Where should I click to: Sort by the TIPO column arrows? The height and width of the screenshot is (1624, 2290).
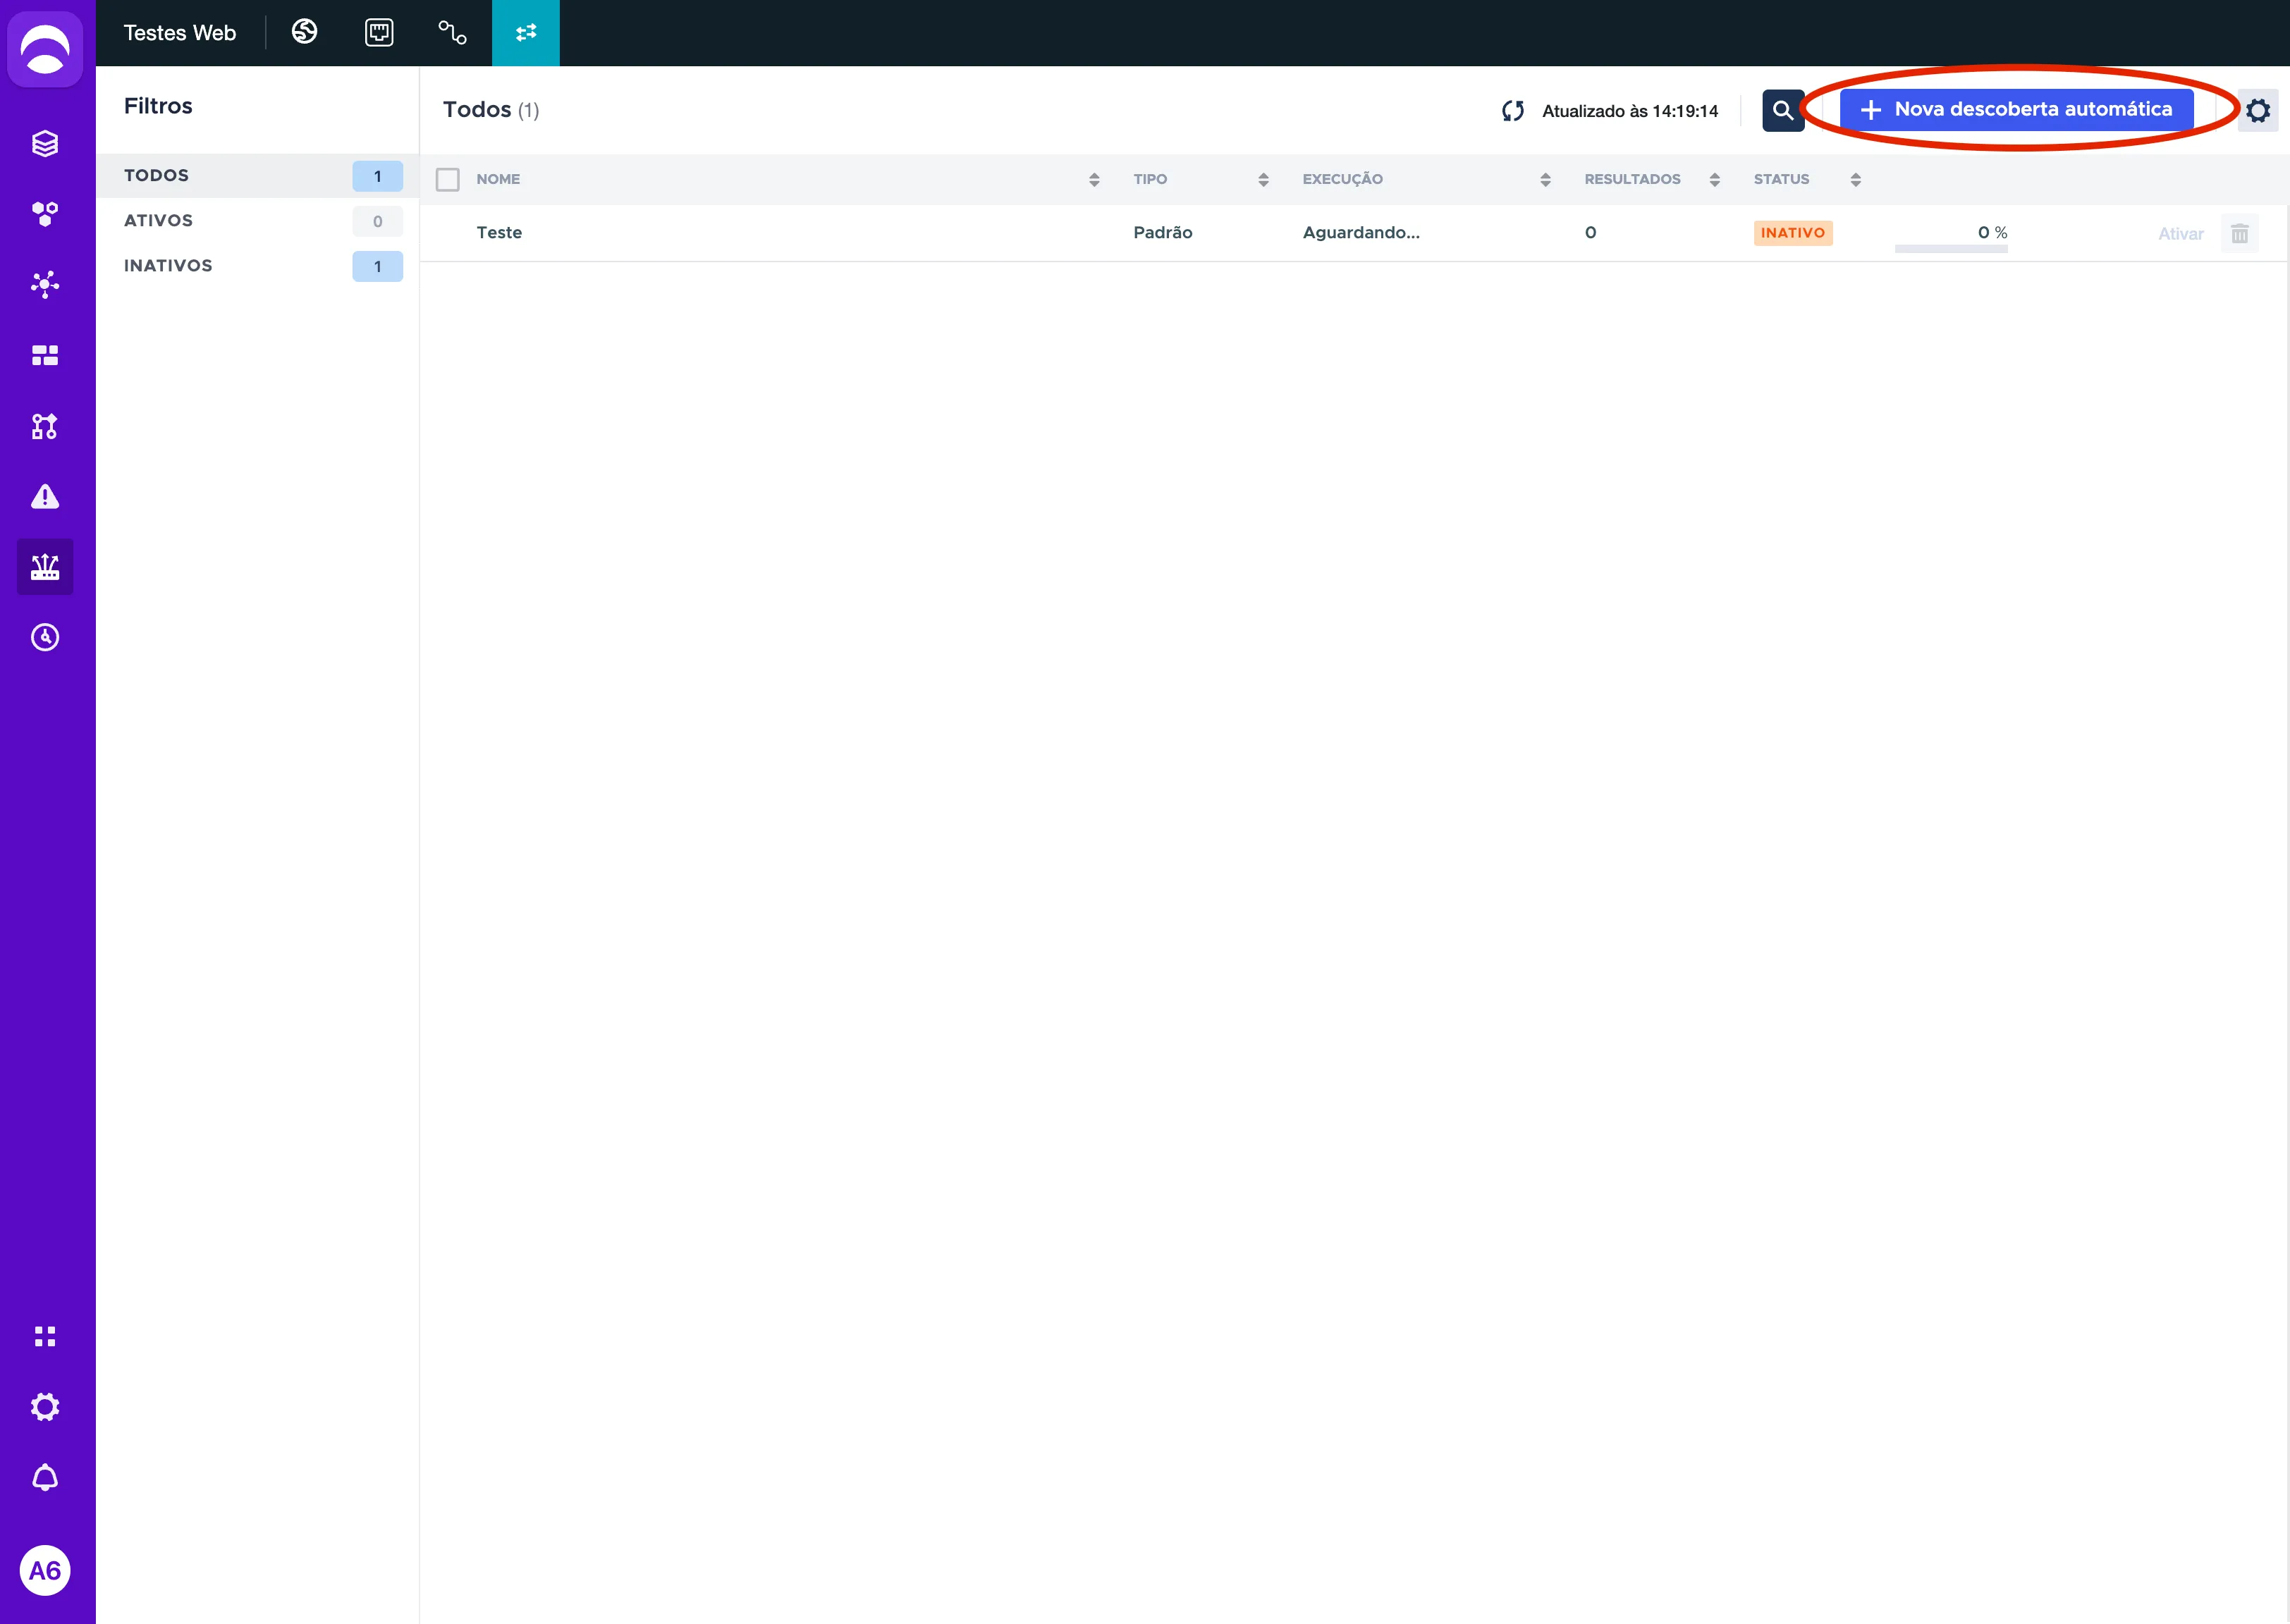1263,179
